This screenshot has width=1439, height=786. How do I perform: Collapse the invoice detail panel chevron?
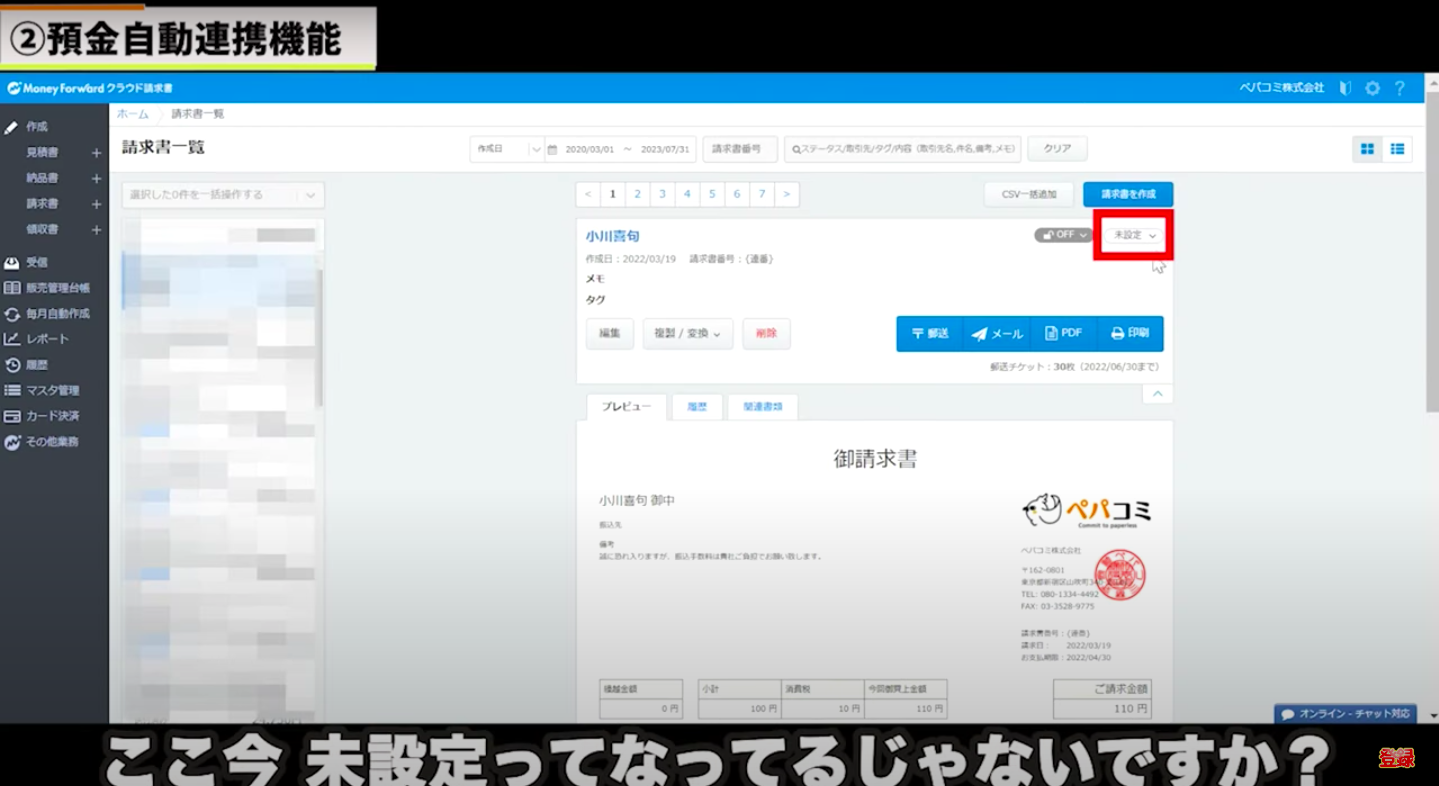(x=1157, y=394)
